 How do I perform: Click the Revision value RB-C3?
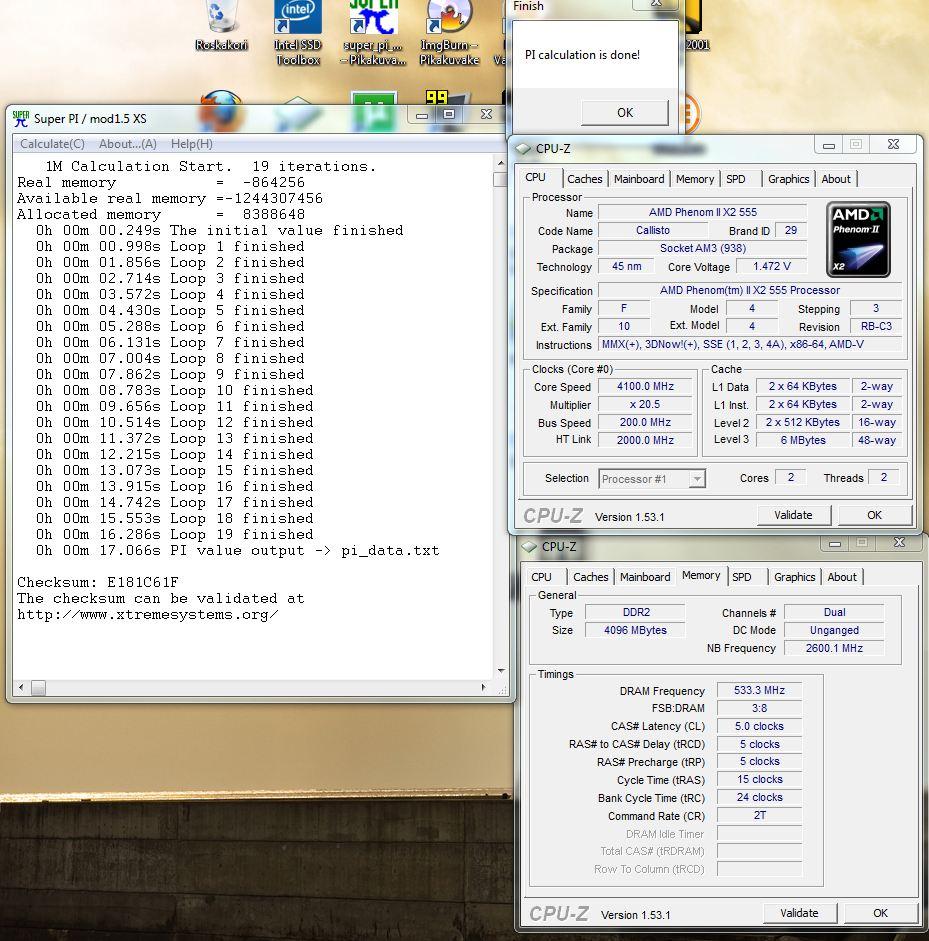(876, 326)
